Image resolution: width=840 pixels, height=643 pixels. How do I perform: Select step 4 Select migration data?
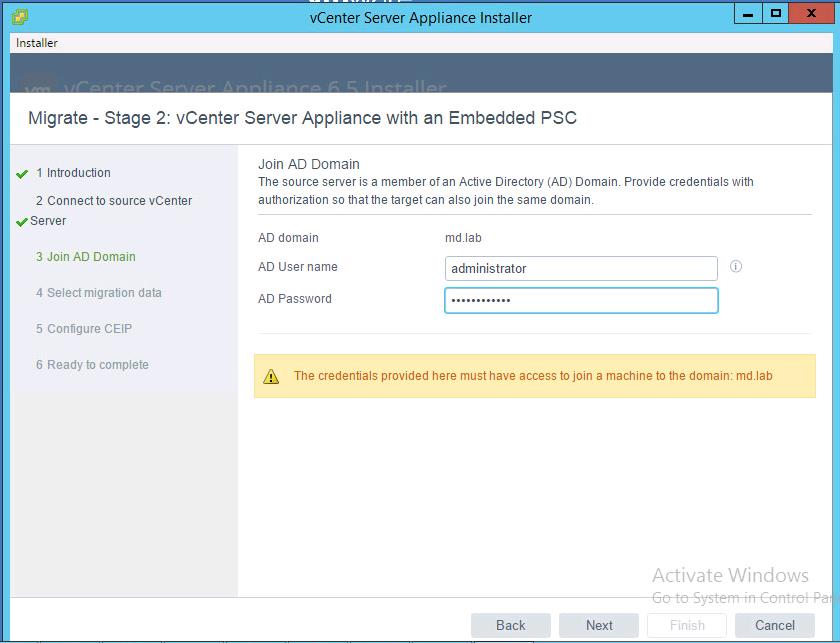point(99,293)
